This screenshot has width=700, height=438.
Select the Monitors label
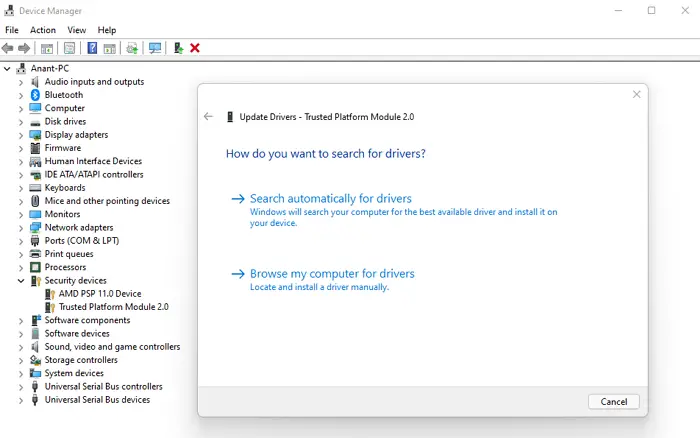62,214
